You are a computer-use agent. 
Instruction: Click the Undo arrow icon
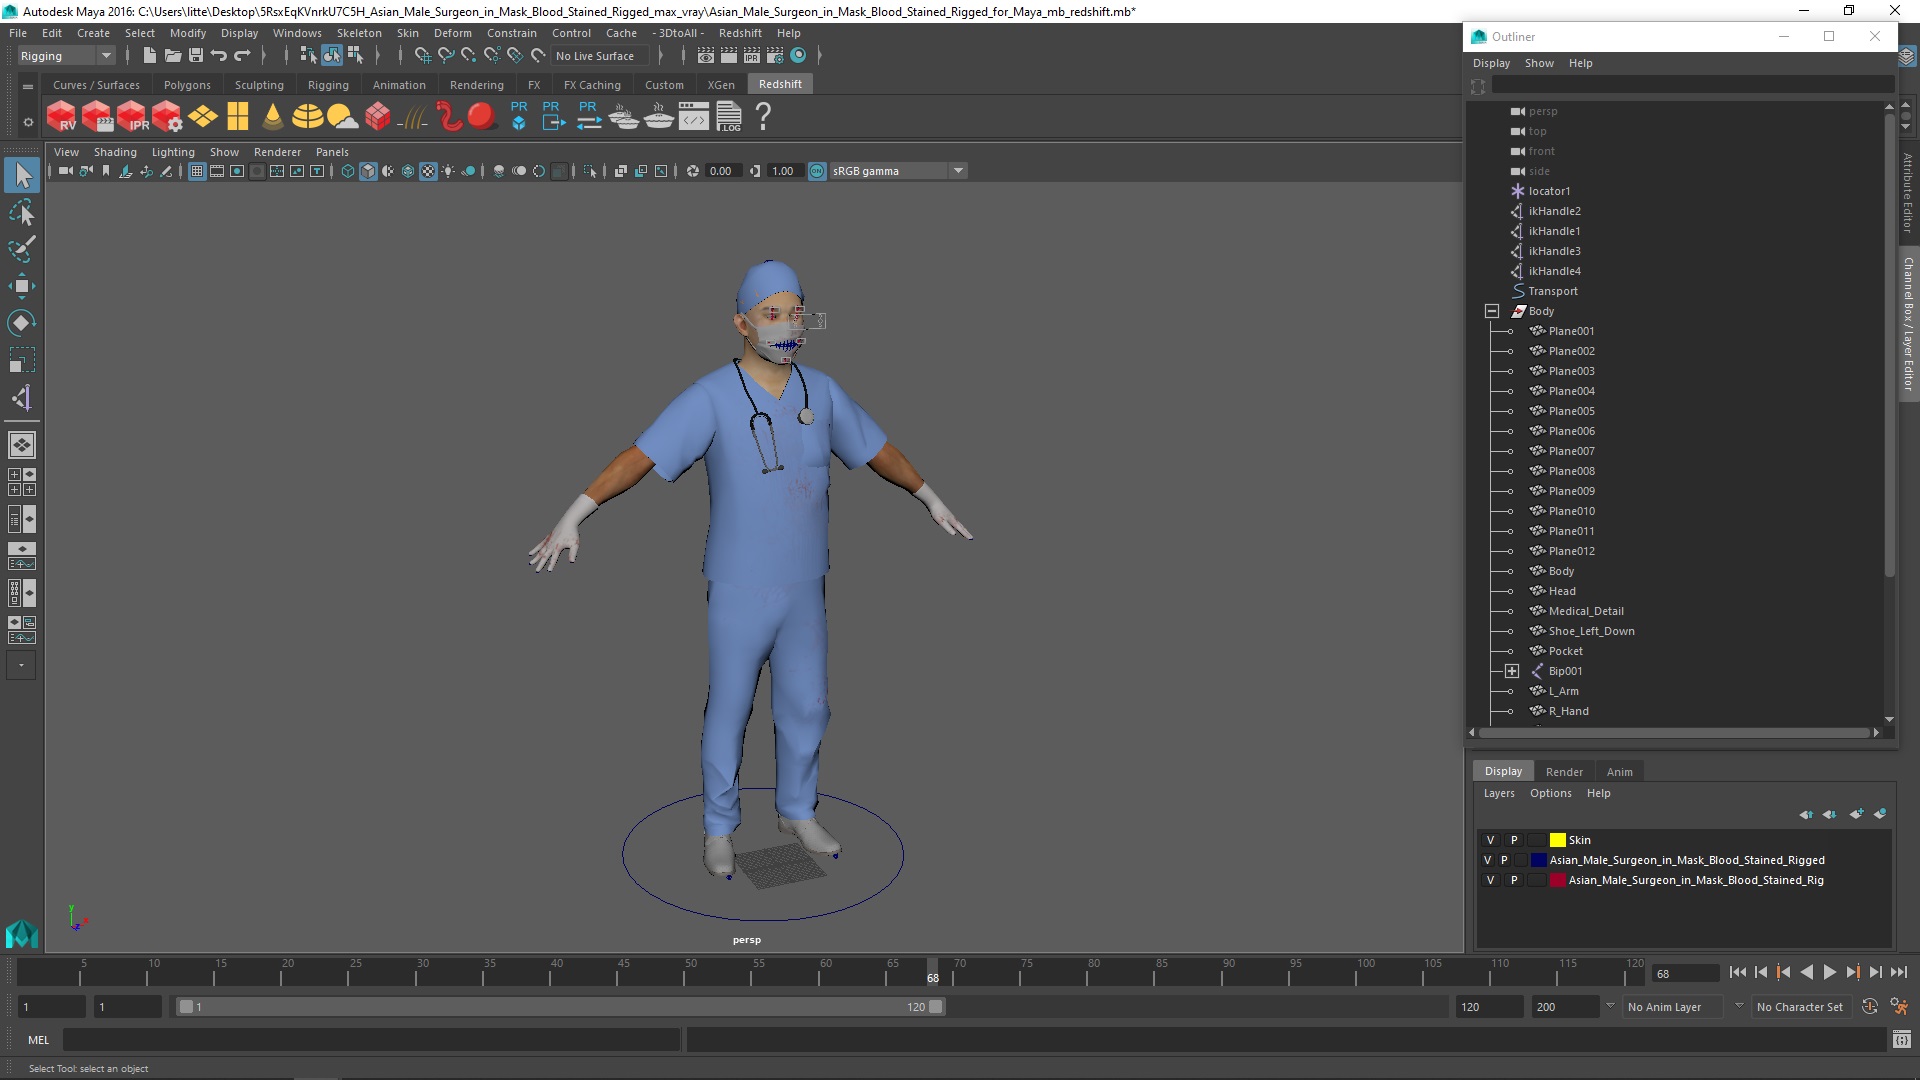[219, 56]
